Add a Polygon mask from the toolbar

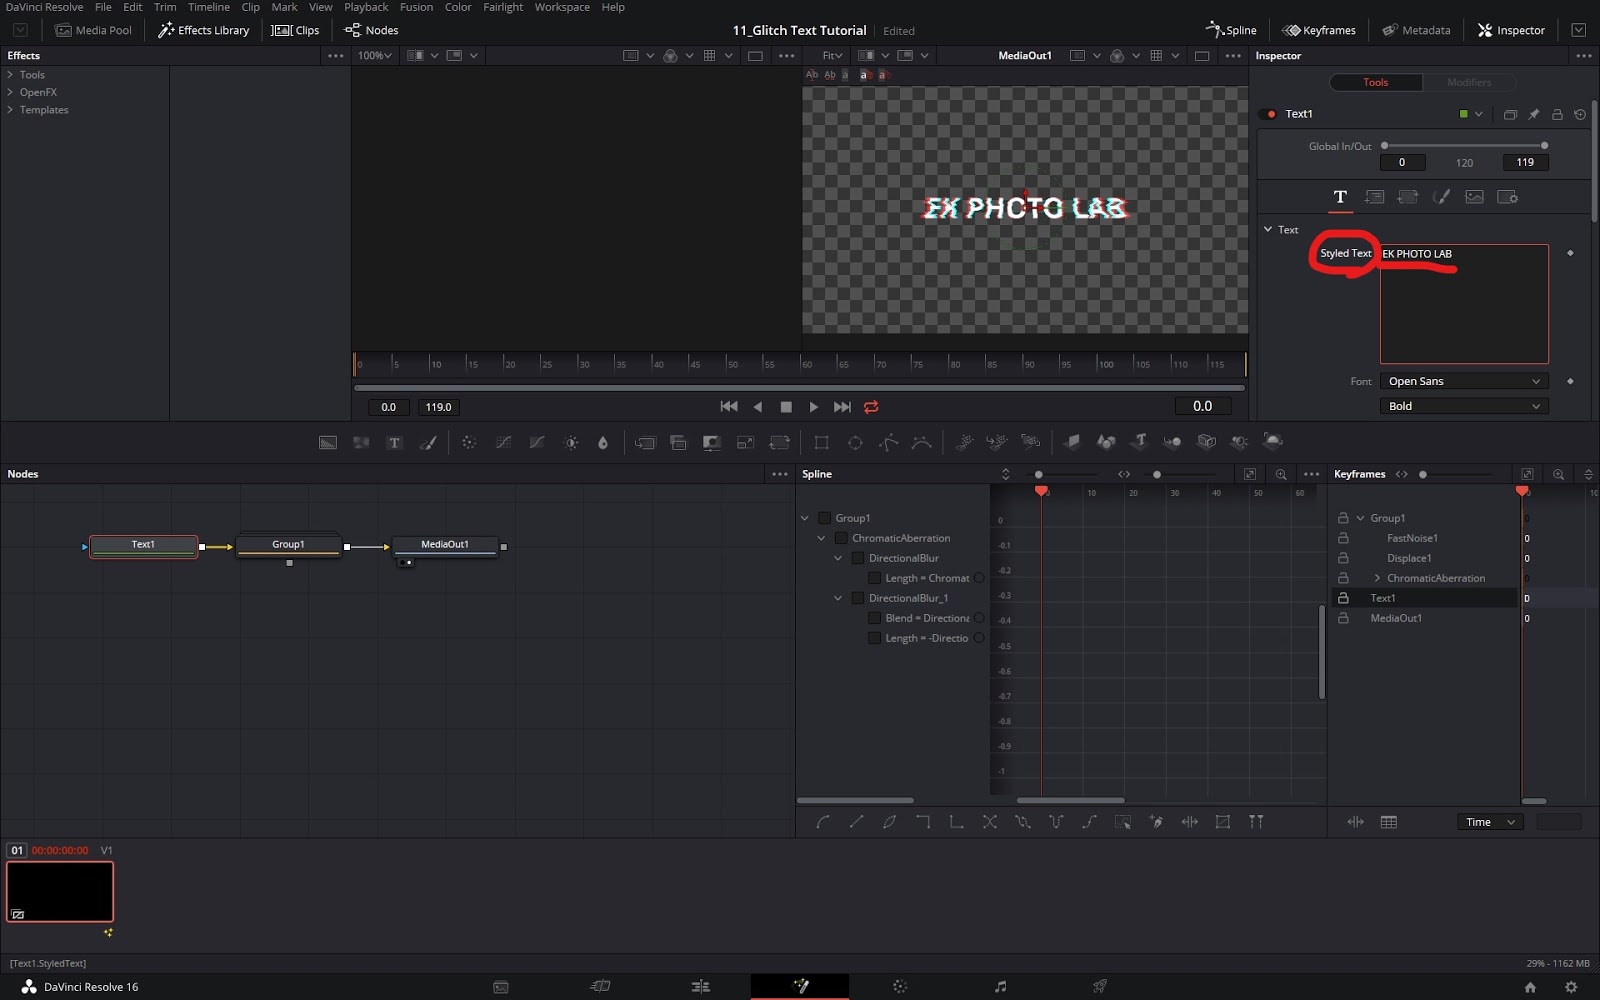click(x=888, y=442)
